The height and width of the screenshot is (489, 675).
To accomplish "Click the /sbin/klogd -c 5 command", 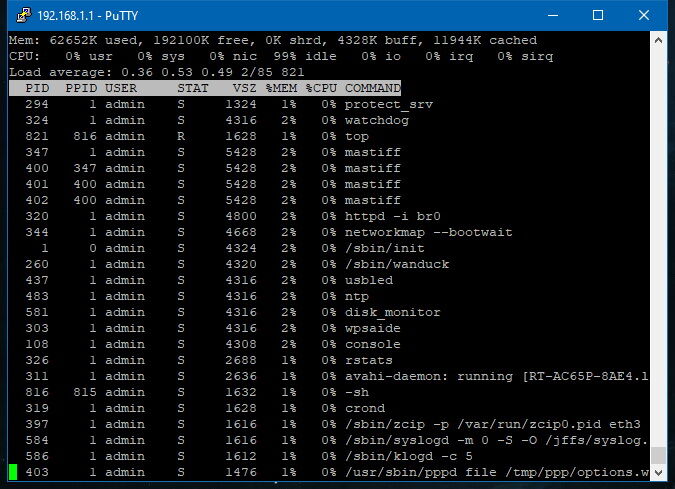I will tap(409, 456).
